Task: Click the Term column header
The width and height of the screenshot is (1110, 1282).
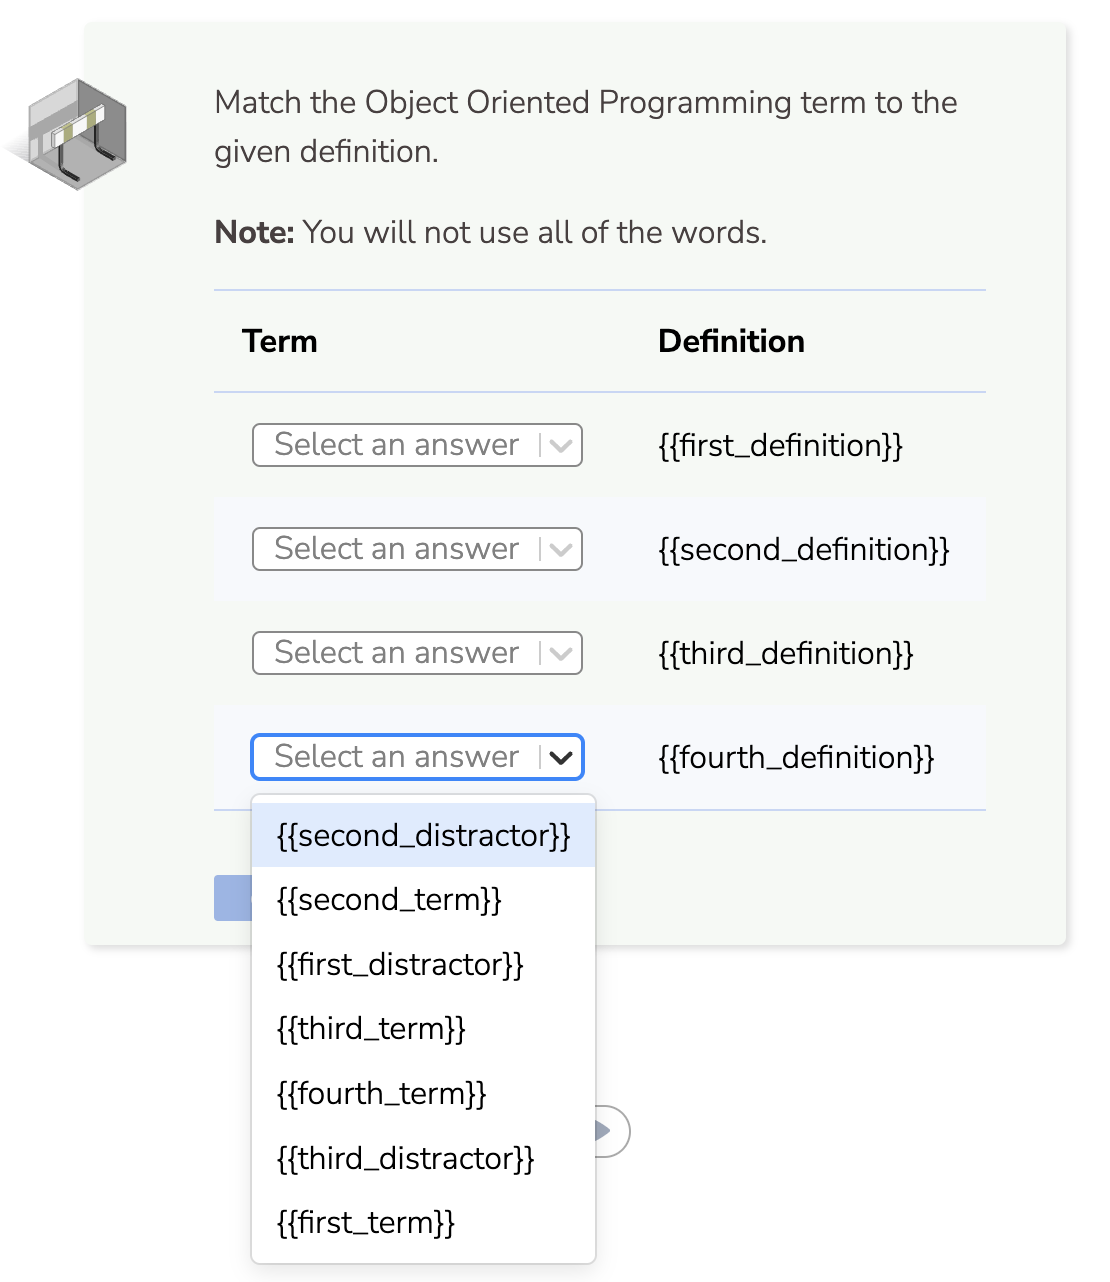Action: [279, 341]
